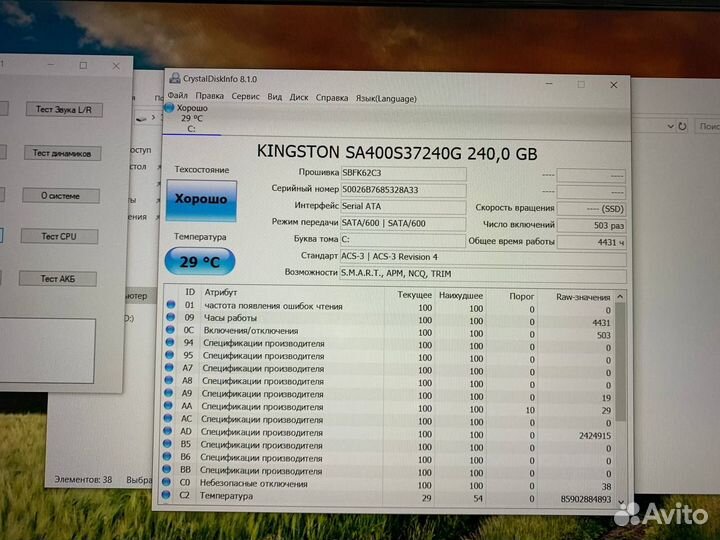
Task: Click the Текущее column header
Action: click(x=414, y=295)
